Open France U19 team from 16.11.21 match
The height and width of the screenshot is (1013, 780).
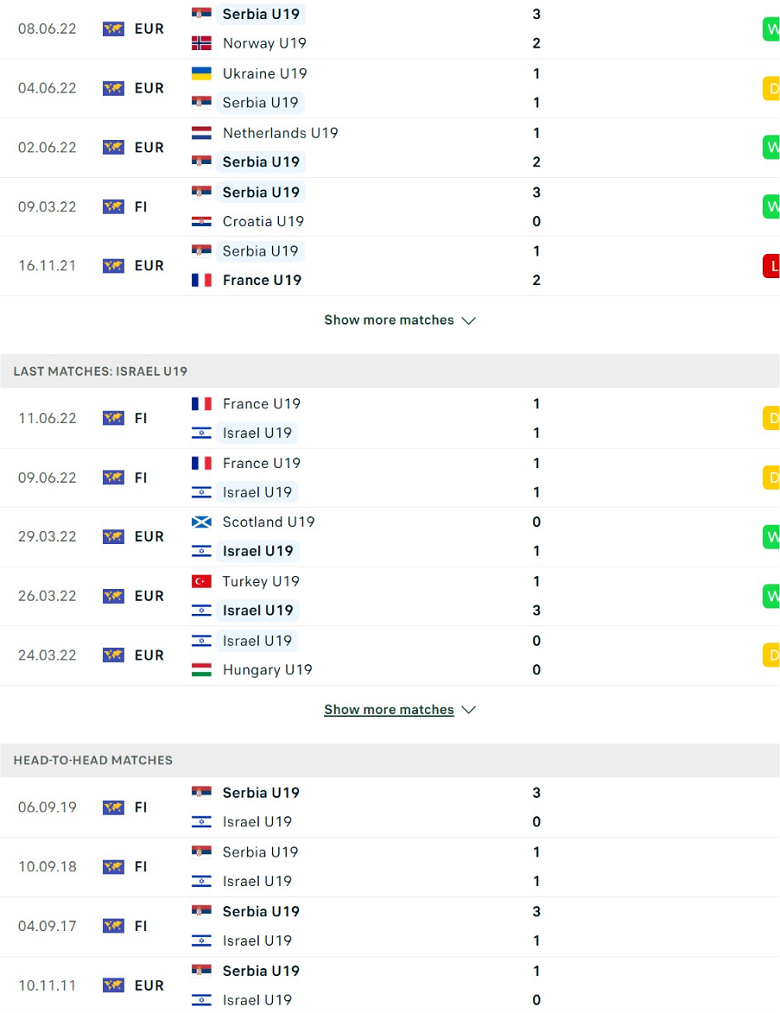[262, 280]
